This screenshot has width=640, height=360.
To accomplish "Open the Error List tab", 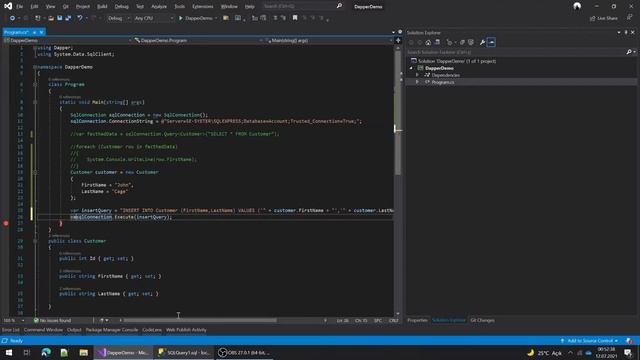I will pyautogui.click(x=11, y=330).
